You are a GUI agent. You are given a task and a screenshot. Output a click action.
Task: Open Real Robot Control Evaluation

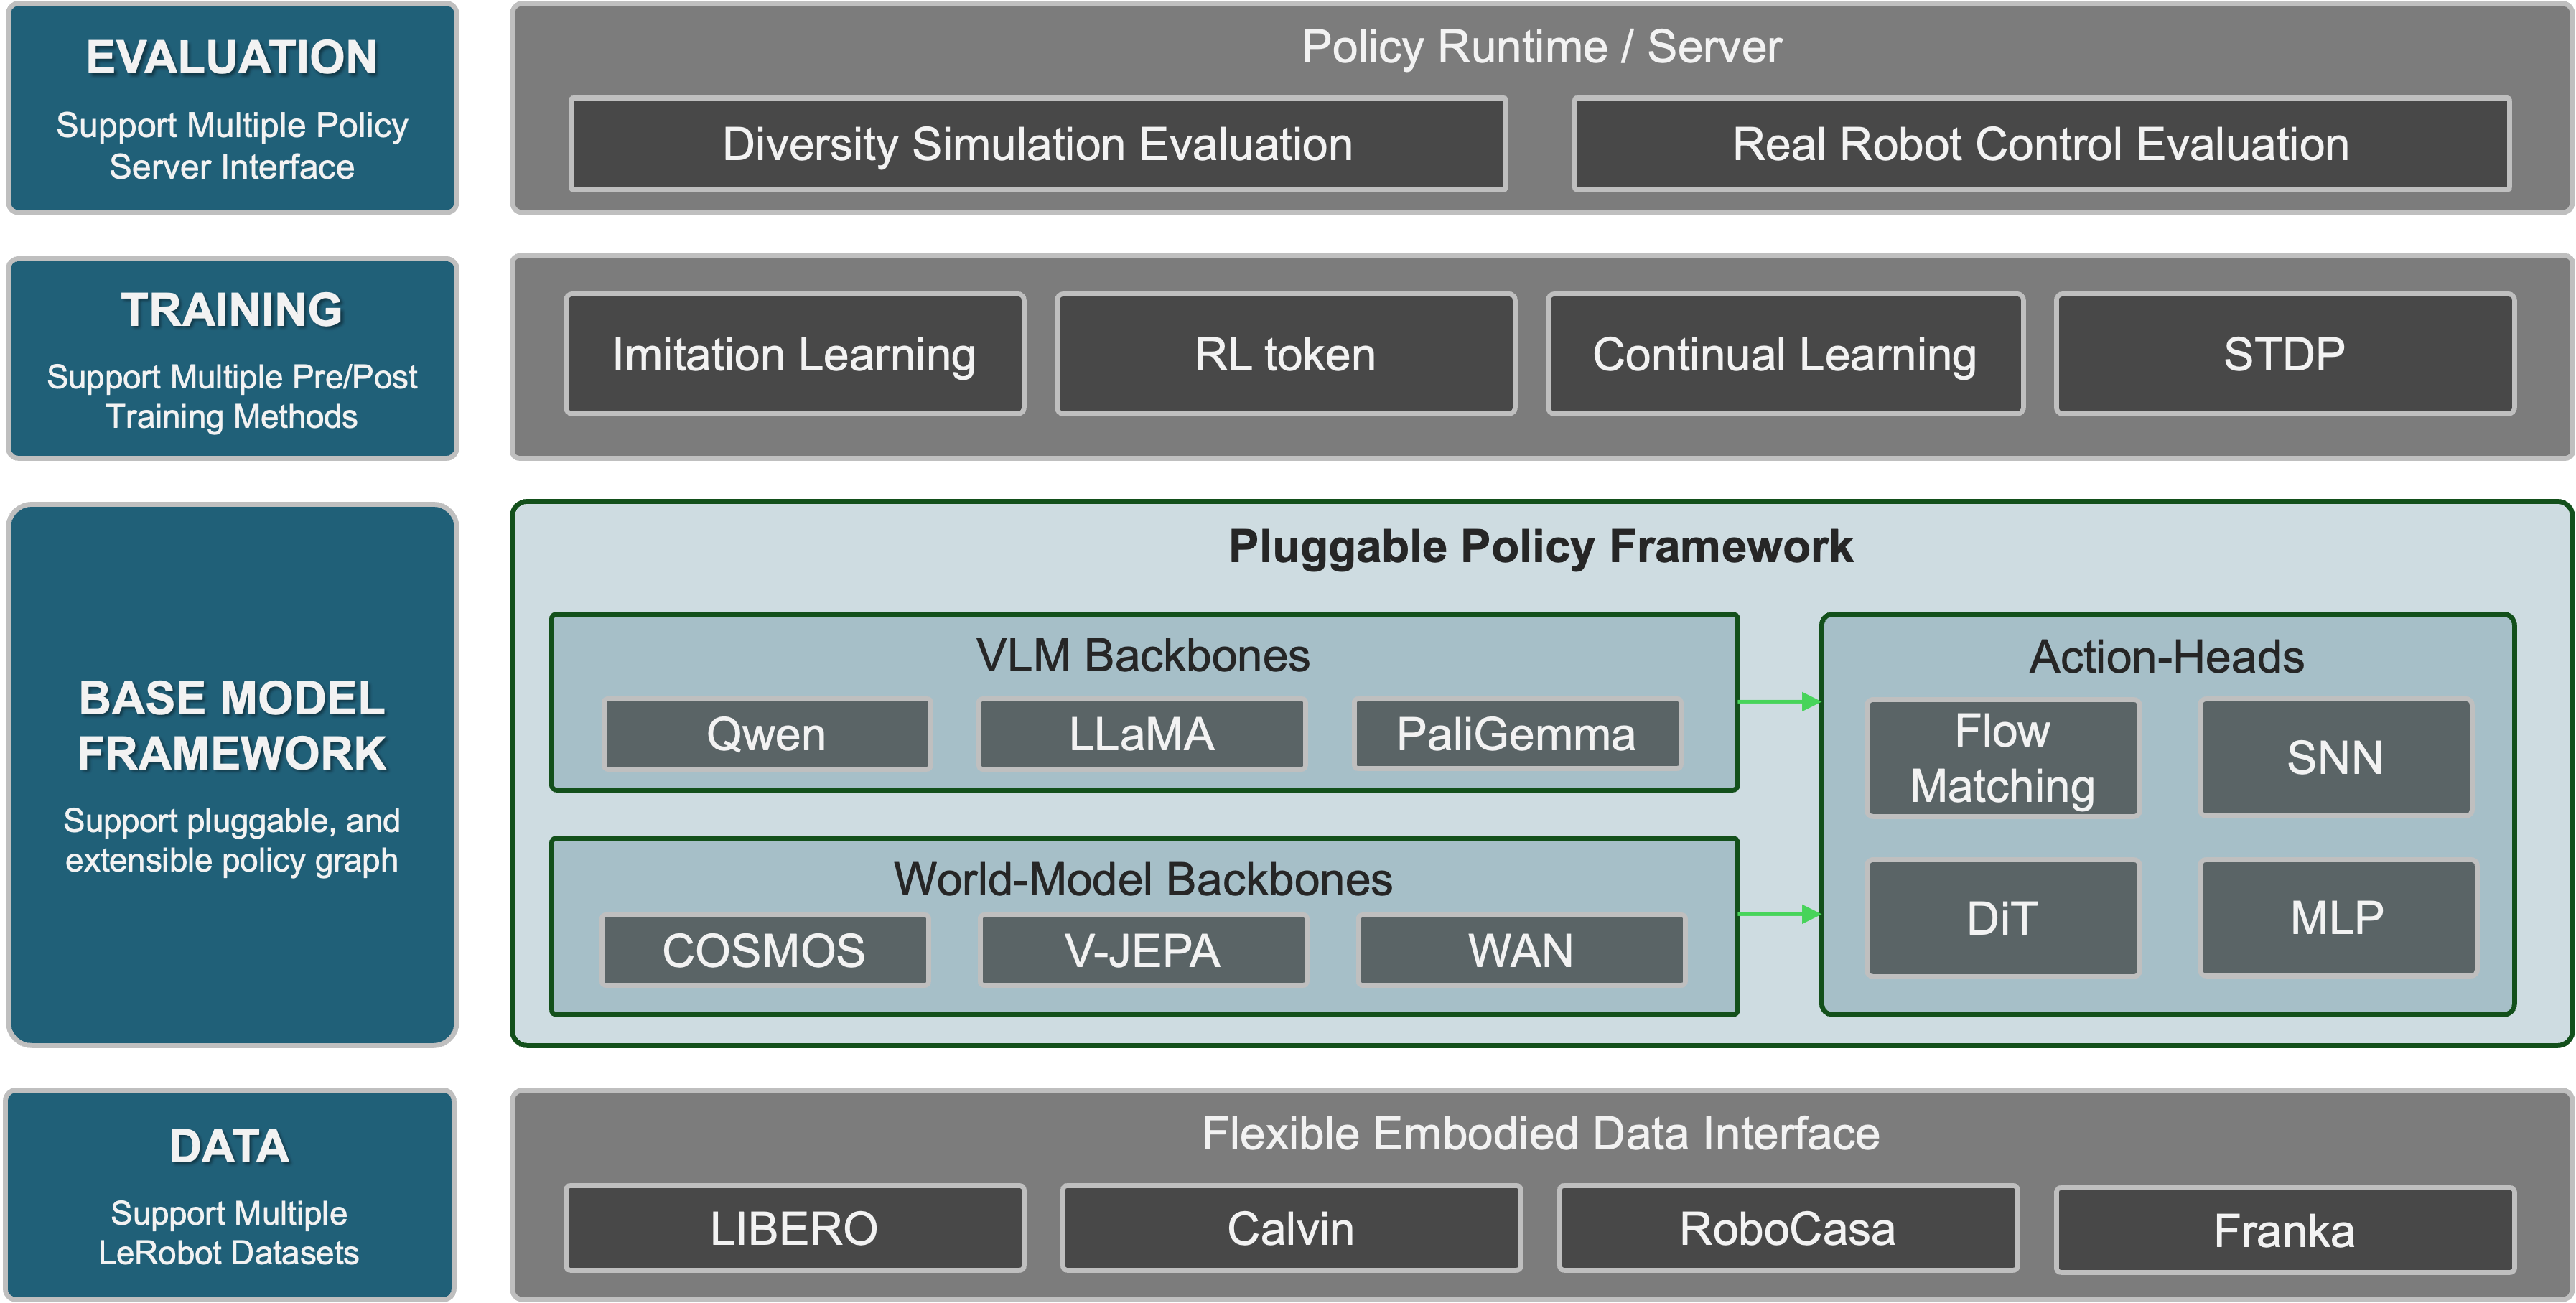tap(2040, 144)
